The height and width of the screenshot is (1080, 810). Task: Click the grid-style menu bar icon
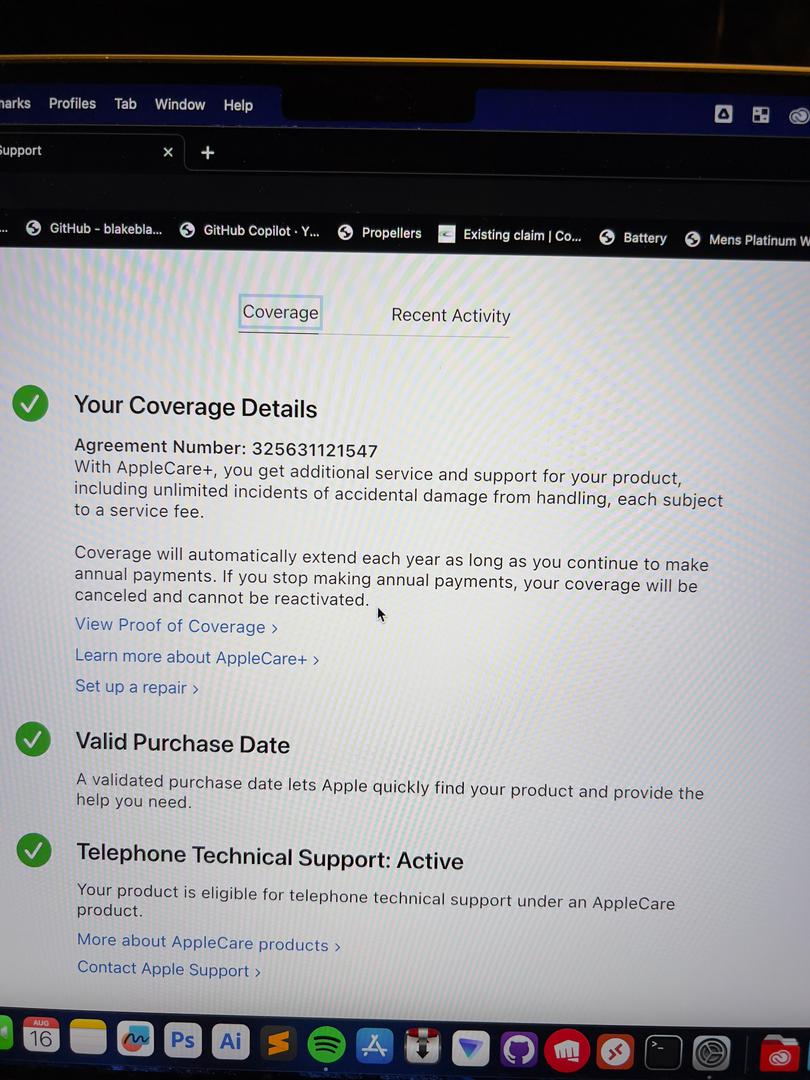(x=760, y=115)
